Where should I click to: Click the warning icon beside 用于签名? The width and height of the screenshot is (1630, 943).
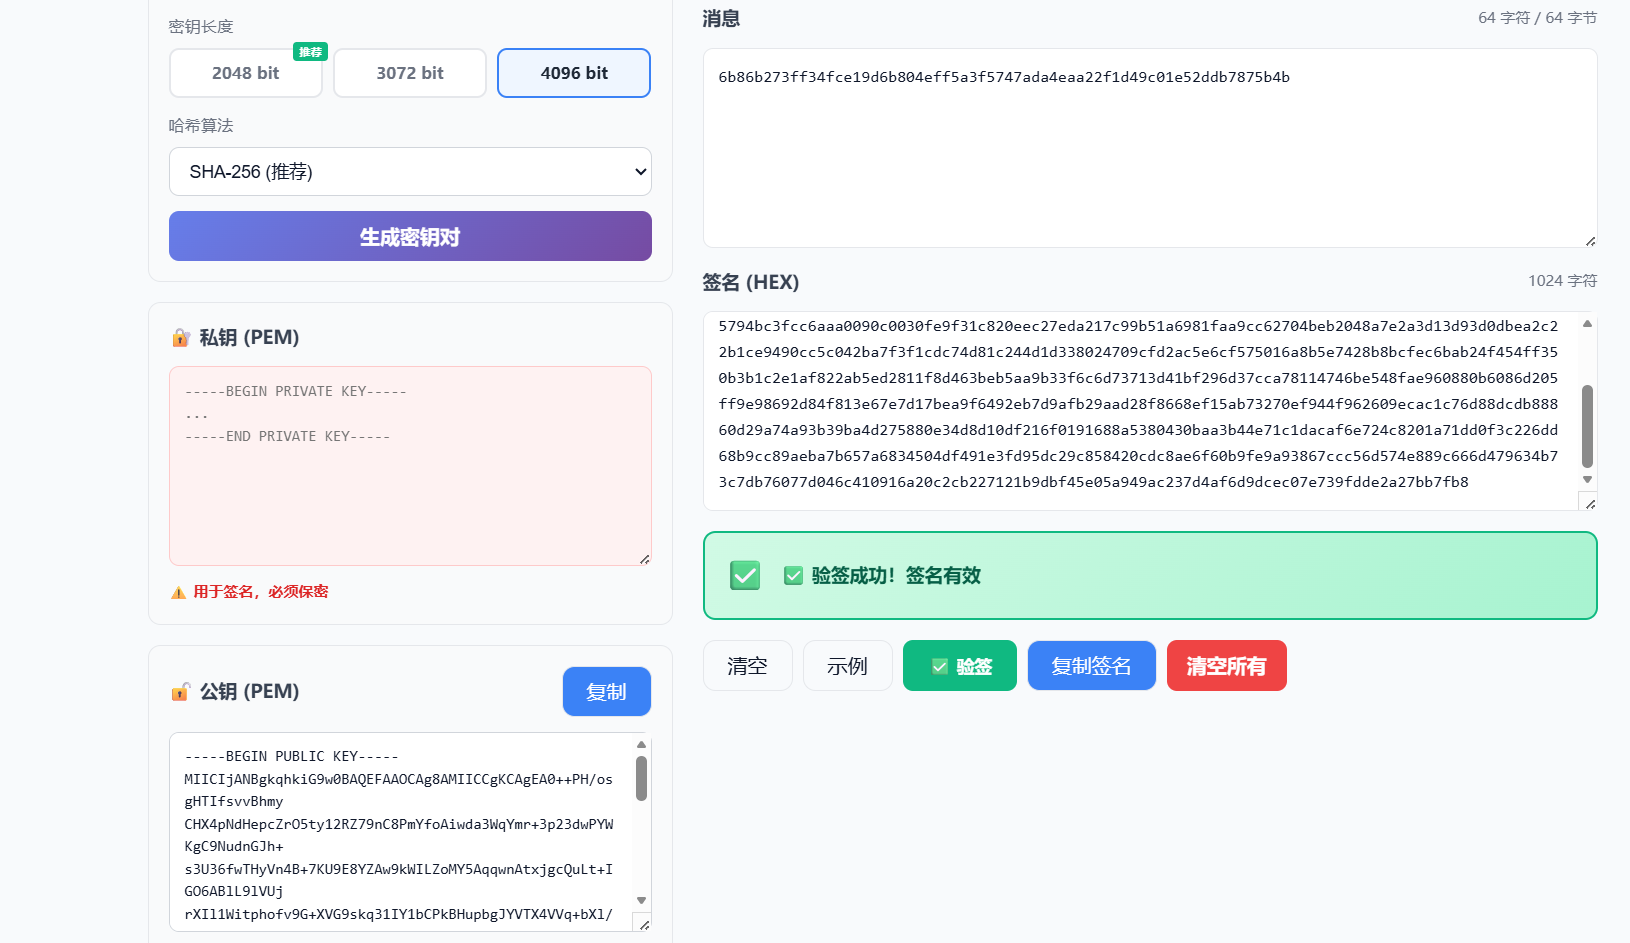(x=178, y=592)
